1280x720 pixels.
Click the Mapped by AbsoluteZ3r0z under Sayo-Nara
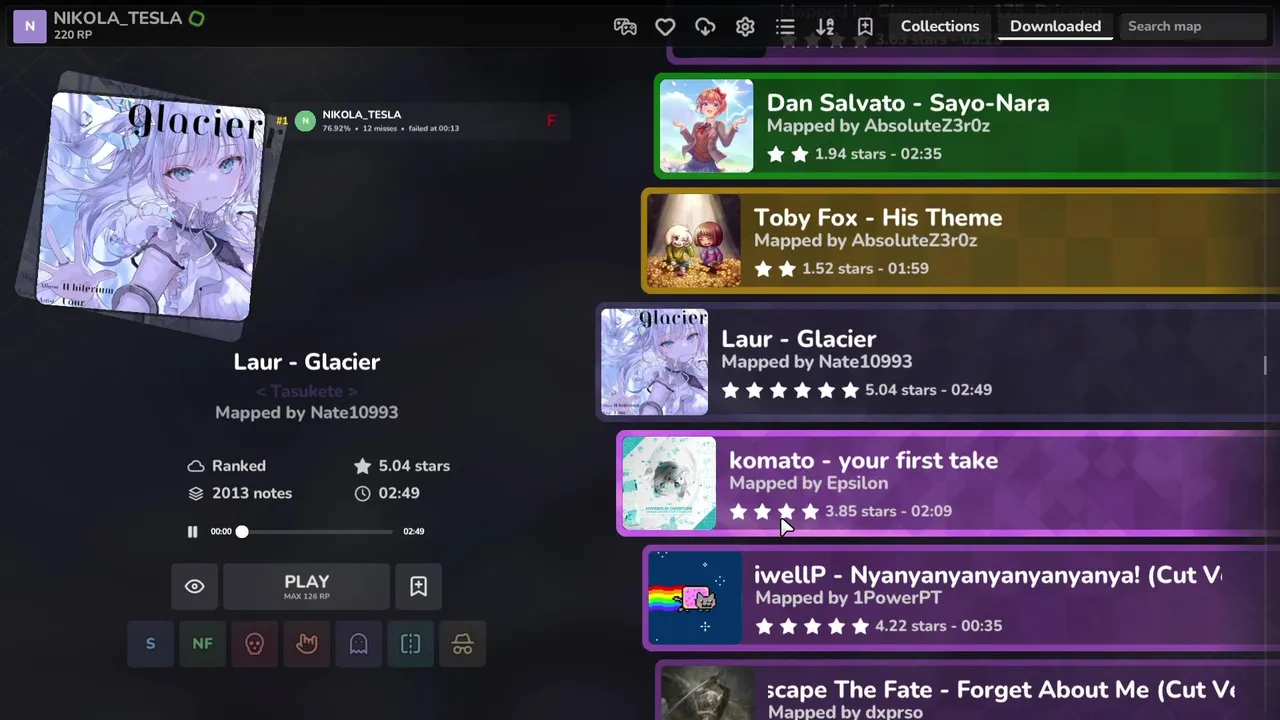[878, 126]
